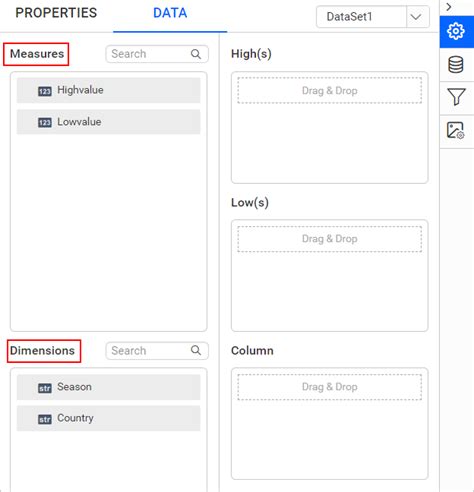Click the Low(s) section label
This screenshot has height=492, width=474.
tap(250, 202)
